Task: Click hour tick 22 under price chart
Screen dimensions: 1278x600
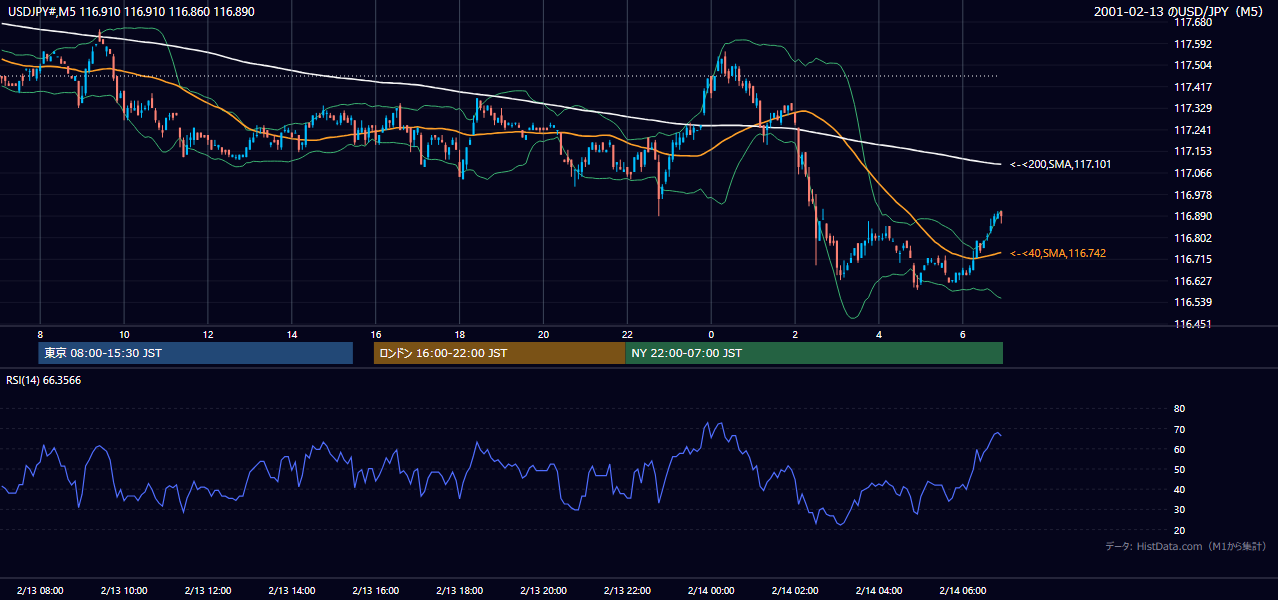Action: point(627,333)
